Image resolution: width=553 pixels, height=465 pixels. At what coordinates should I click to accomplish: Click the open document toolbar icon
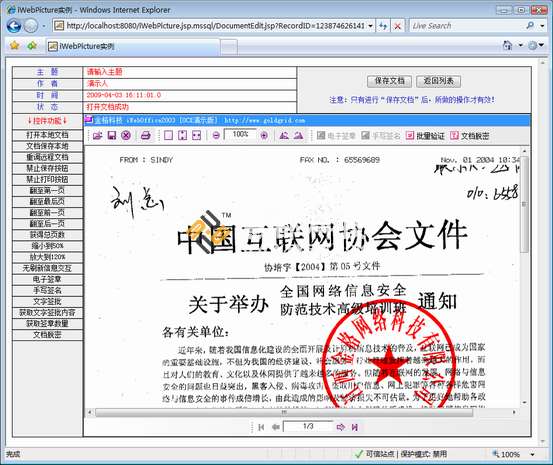pos(98,135)
